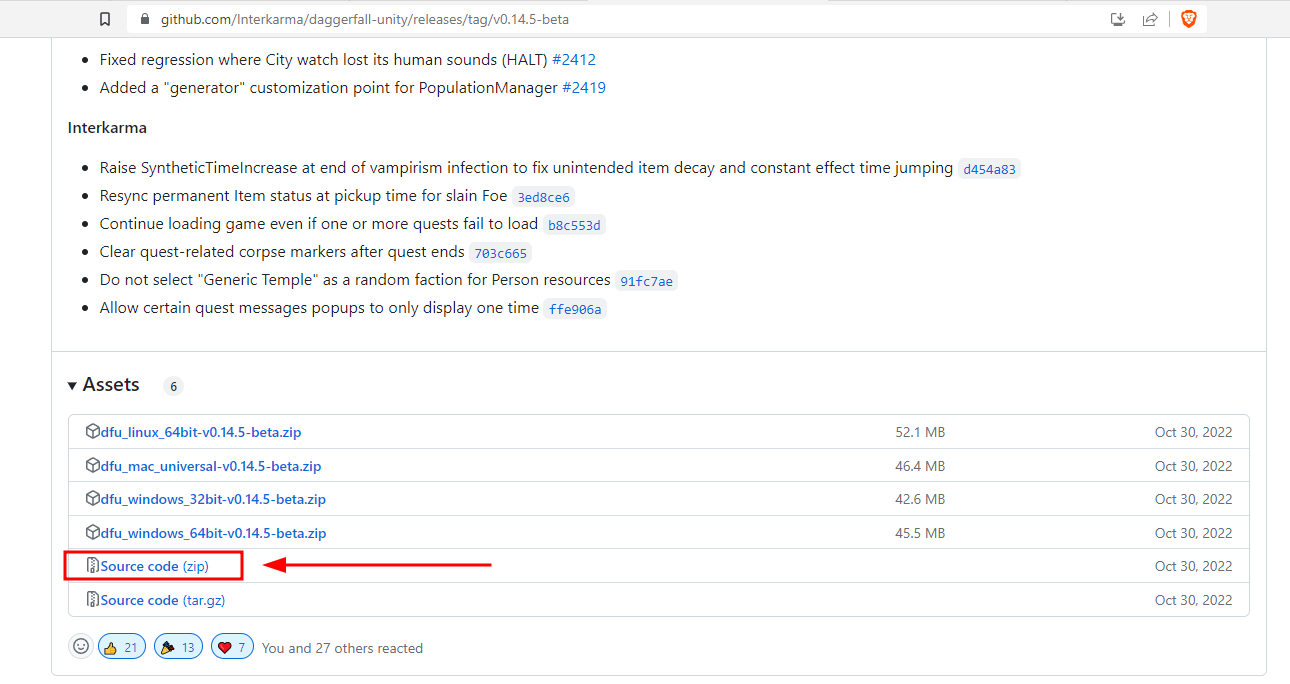Open pull request #2419 link
Viewport: 1290px width, 684px height.
coord(584,88)
